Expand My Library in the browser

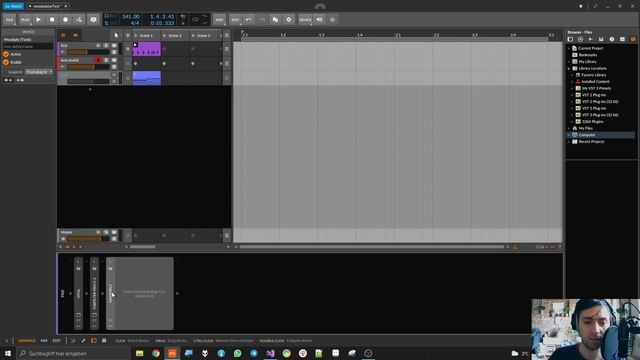(x=569, y=62)
